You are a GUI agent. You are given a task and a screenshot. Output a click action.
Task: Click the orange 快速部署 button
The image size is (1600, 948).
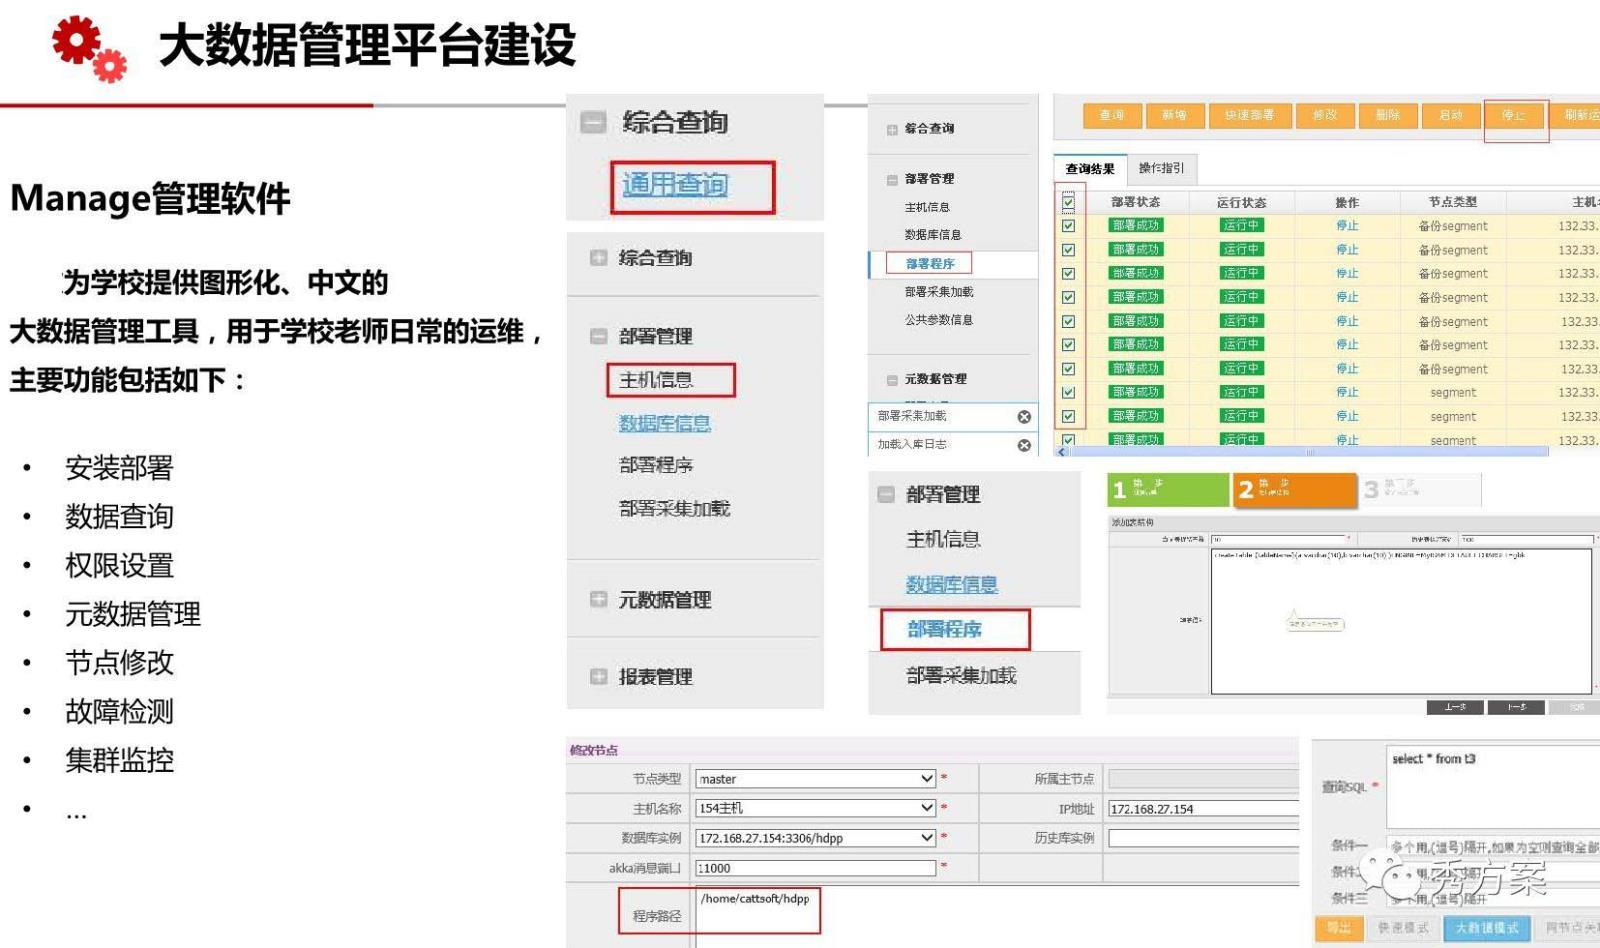point(1249,115)
